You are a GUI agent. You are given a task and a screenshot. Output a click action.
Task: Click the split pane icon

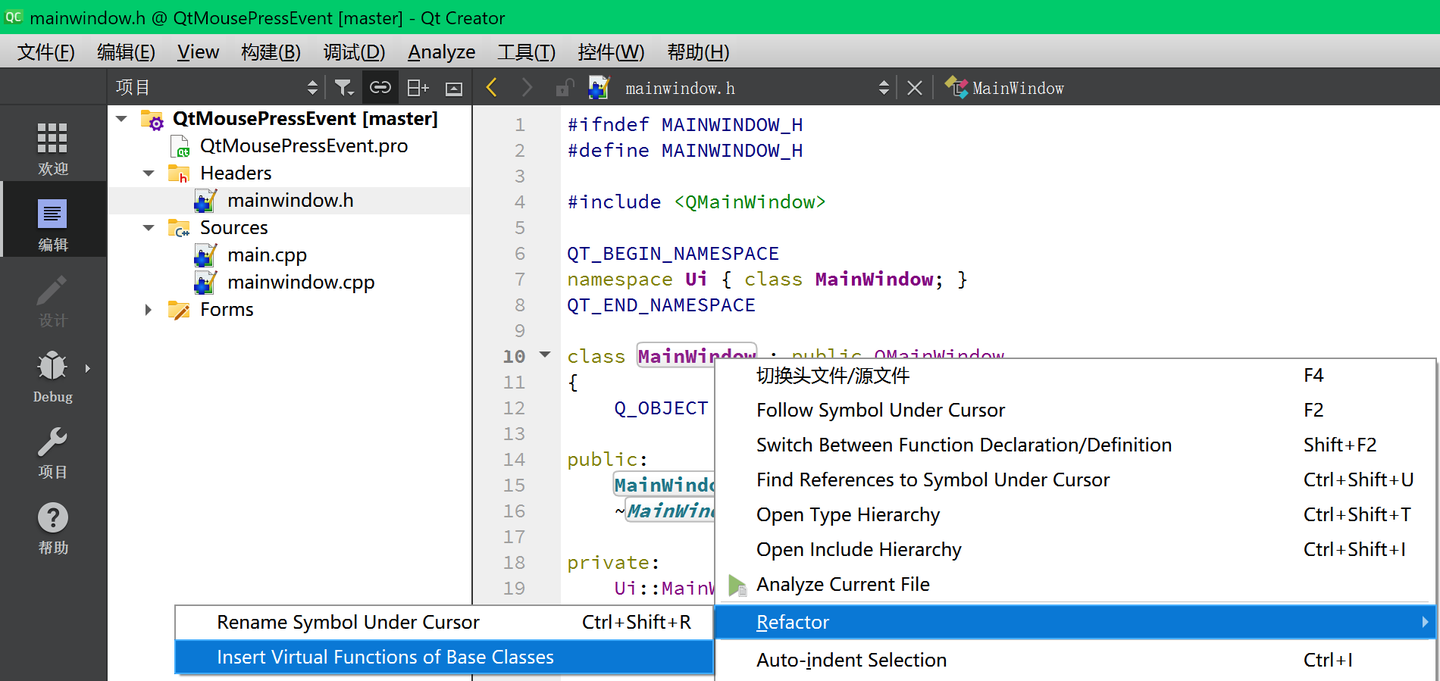pyautogui.click(x=418, y=88)
